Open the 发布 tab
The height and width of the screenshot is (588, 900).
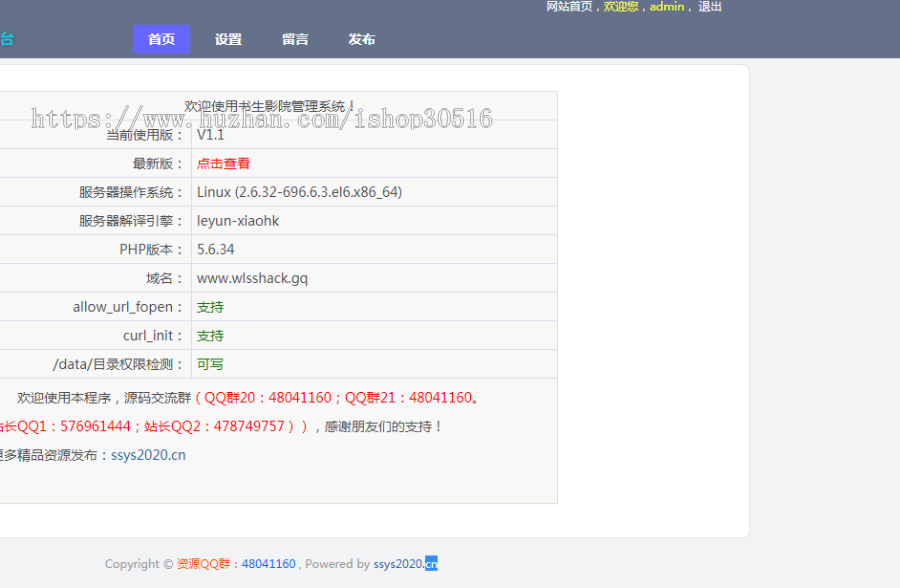tap(361, 39)
